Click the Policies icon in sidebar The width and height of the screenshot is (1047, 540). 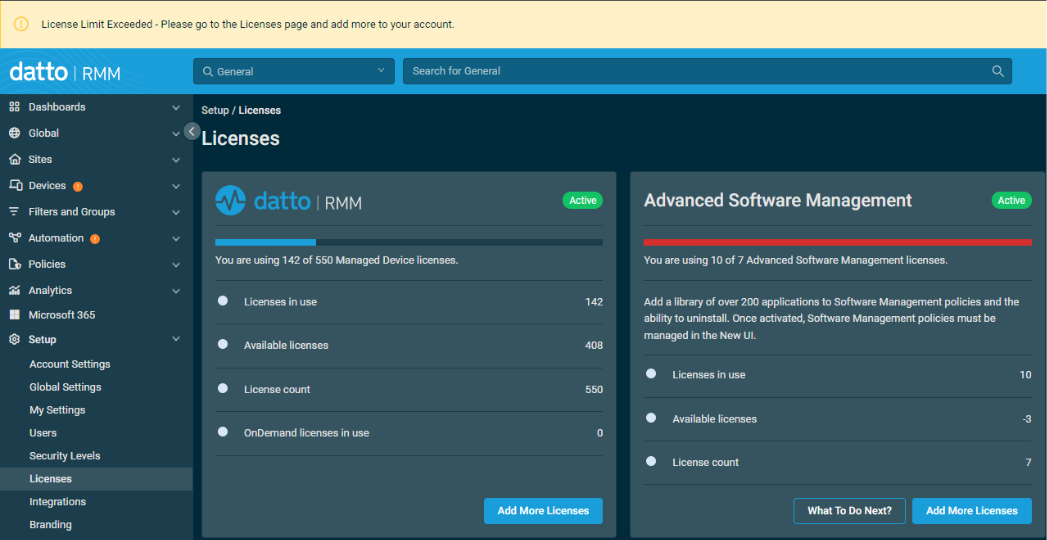(x=15, y=264)
